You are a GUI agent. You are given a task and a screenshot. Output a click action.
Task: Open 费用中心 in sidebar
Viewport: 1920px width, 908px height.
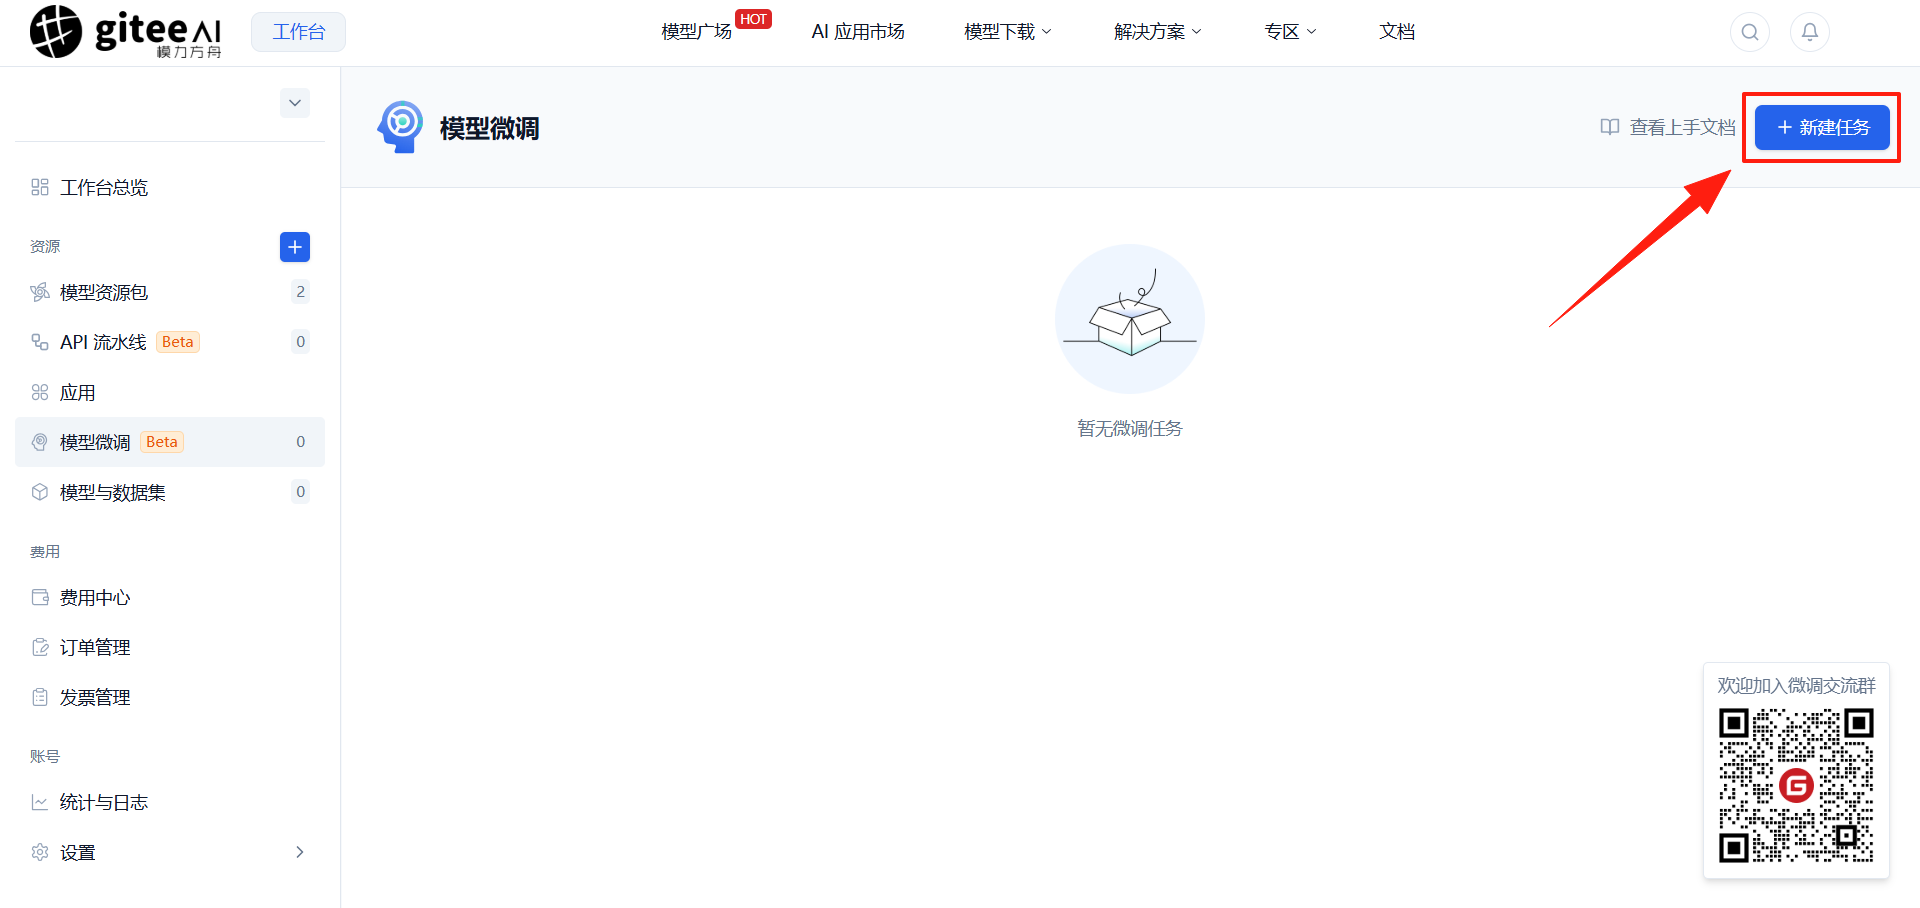click(x=170, y=597)
